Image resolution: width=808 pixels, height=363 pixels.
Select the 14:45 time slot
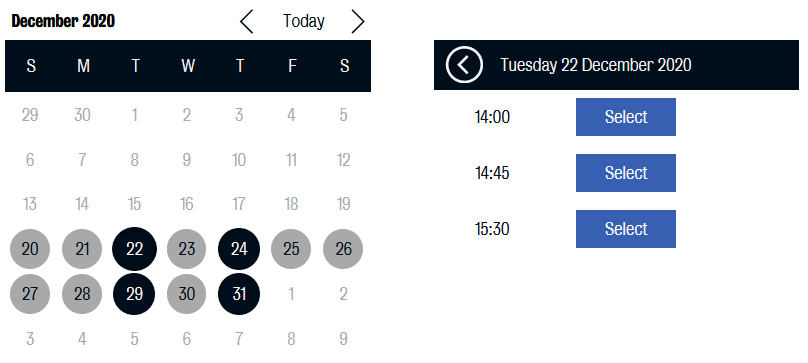(x=626, y=173)
